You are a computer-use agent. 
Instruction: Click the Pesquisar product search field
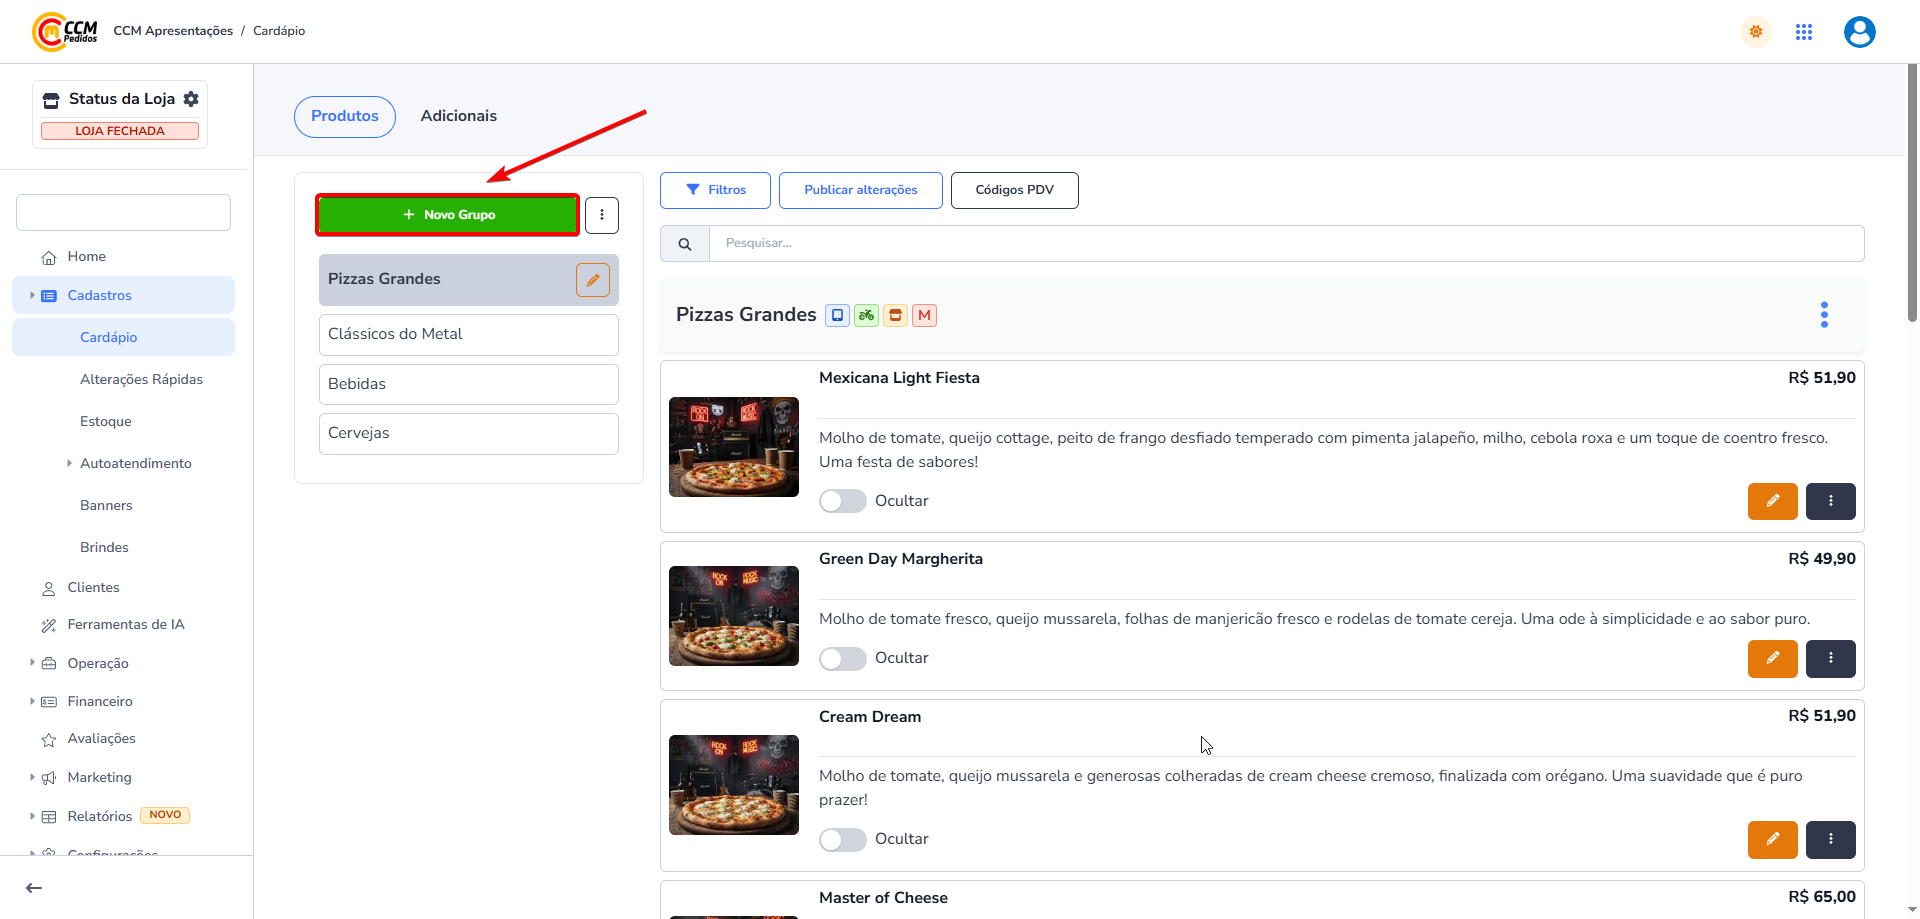(1285, 244)
